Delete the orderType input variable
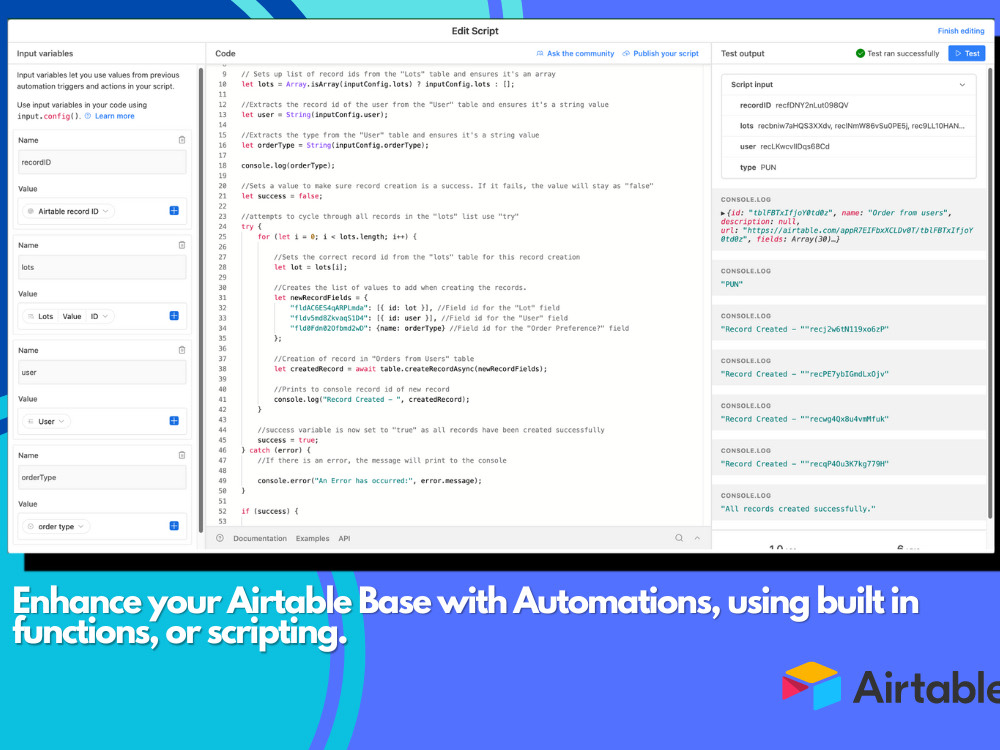This screenshot has height=750, width=1000. (x=181, y=455)
